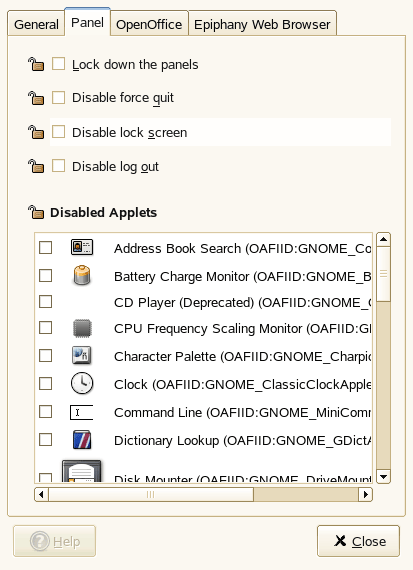Screen dimensions: 413x570
Task: Click the Dictionary Lookup book icon
Action: point(82,440)
